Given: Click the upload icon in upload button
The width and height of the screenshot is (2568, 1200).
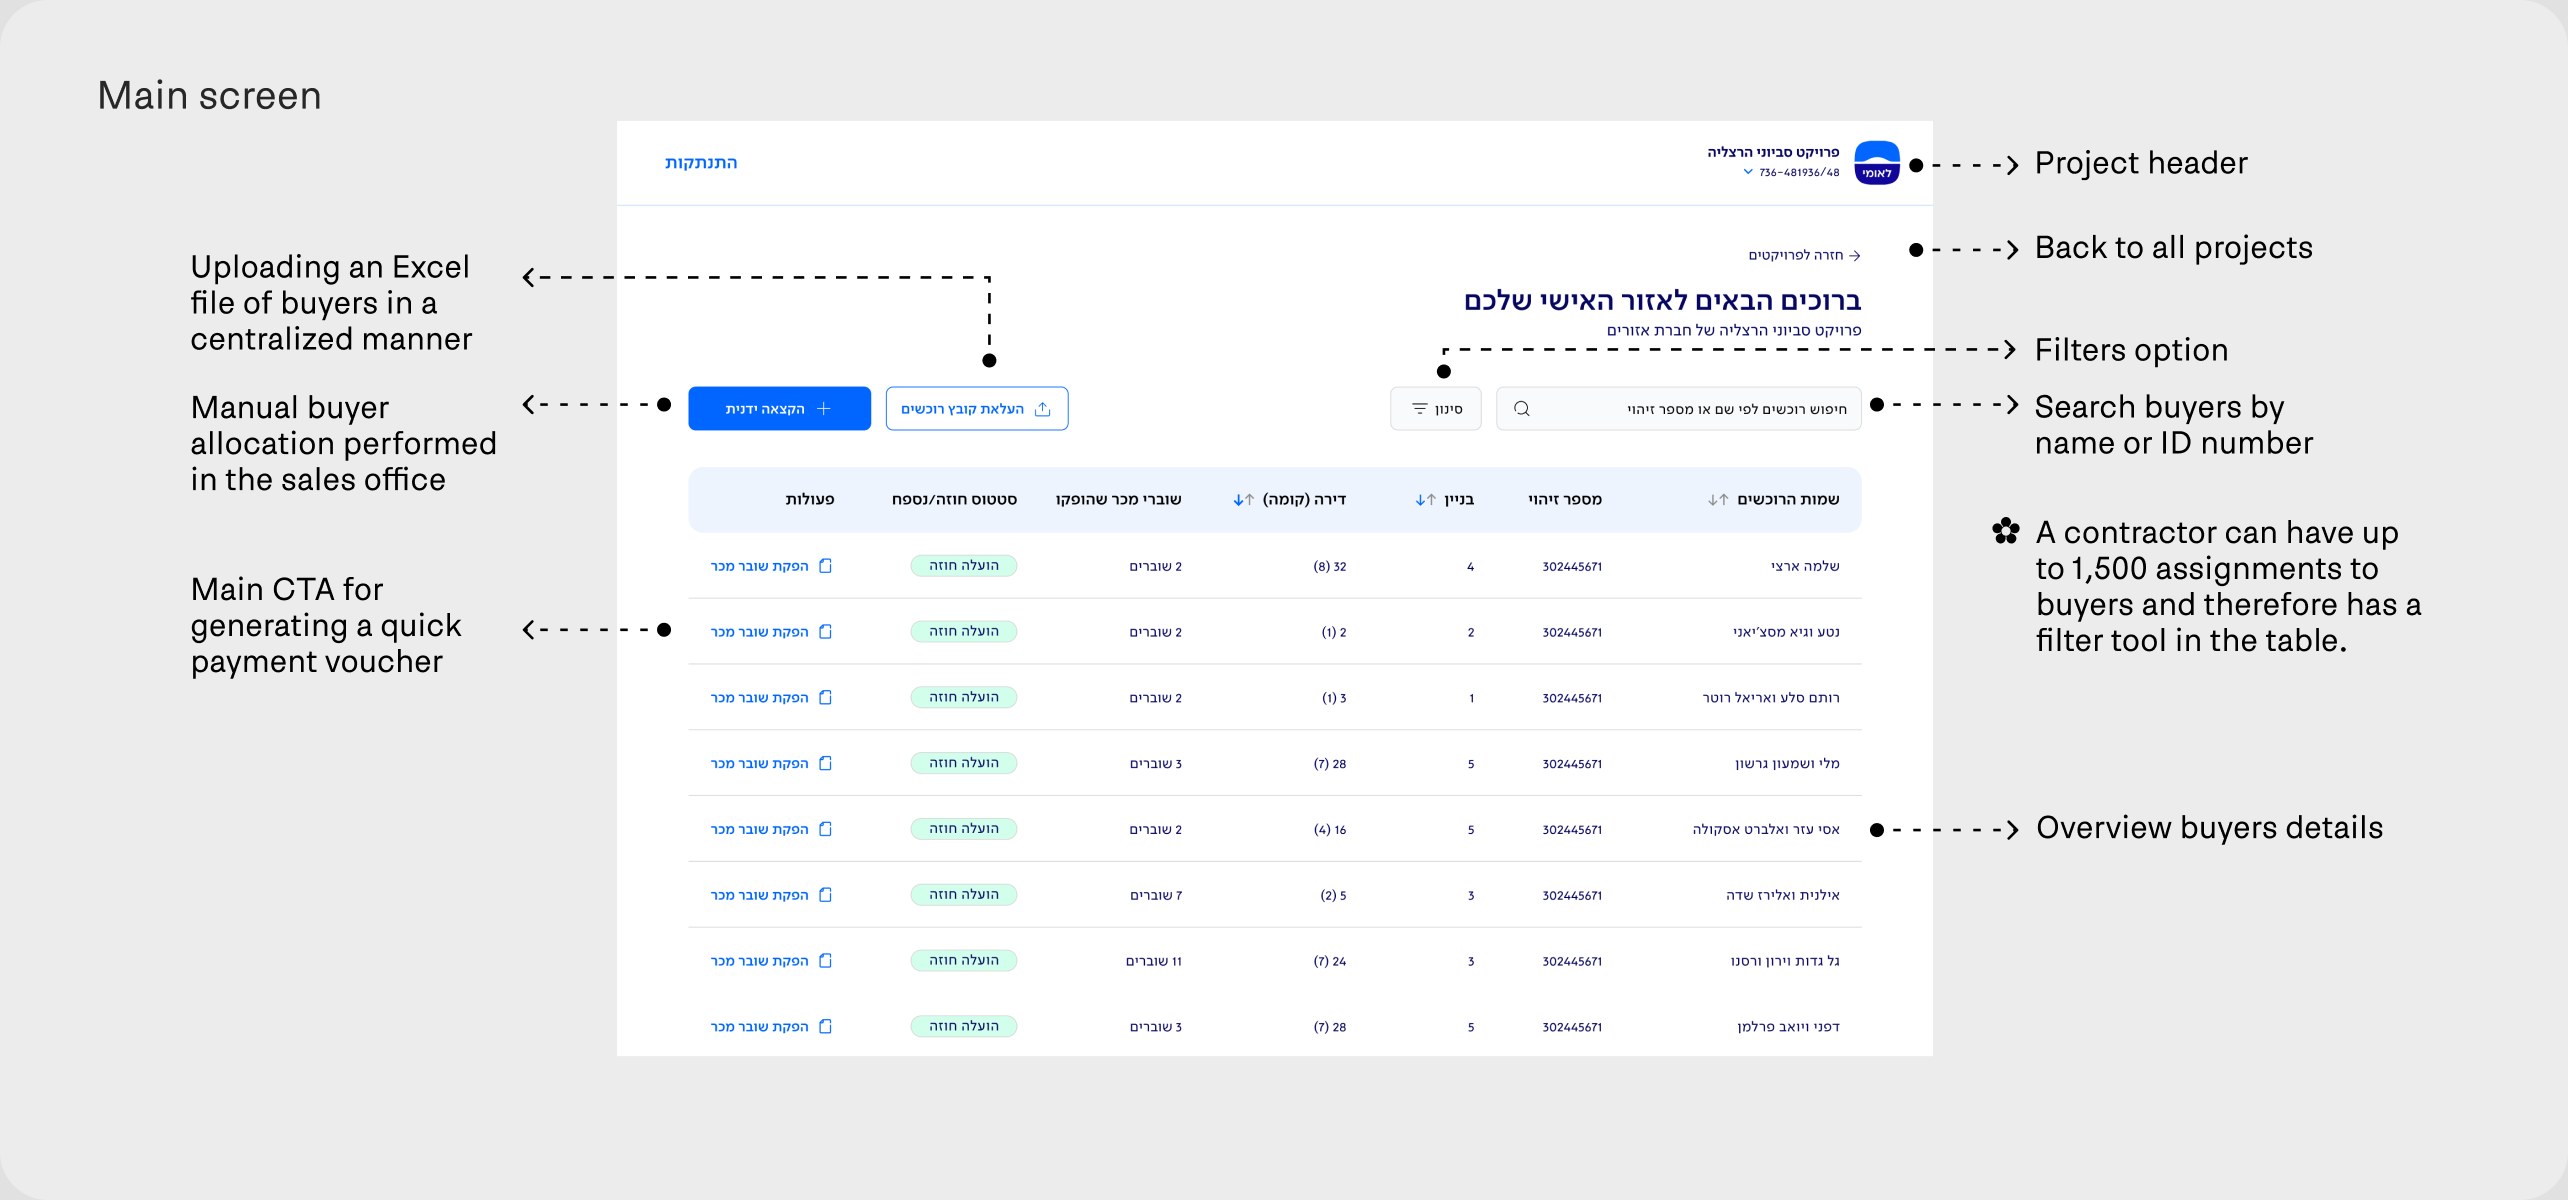Looking at the screenshot, I should point(1043,409).
